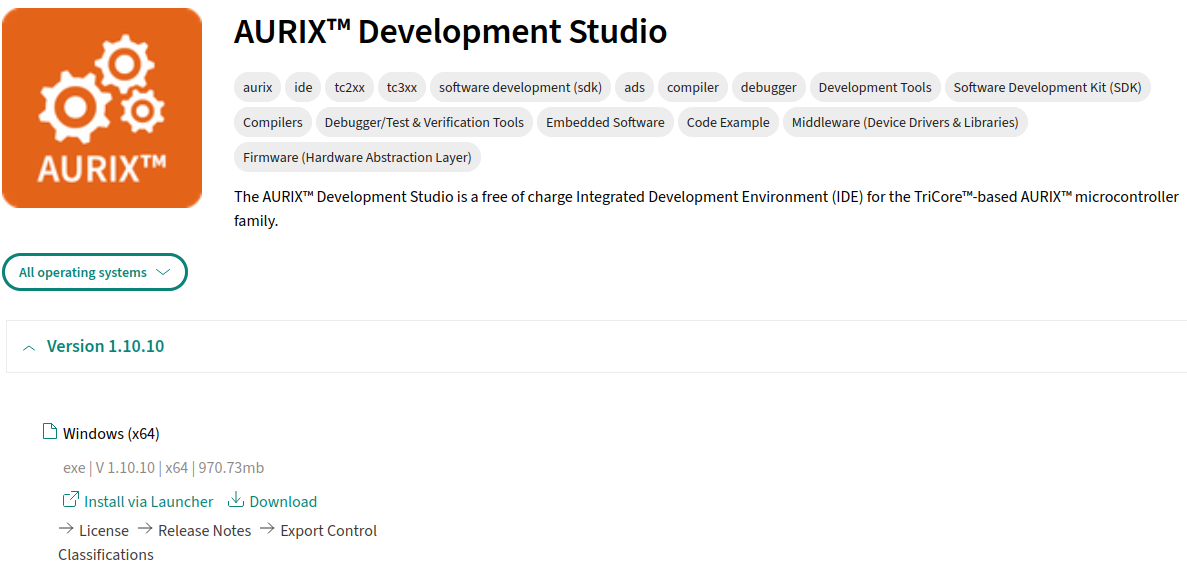Click the arrow icon before Release Notes

click(x=145, y=529)
